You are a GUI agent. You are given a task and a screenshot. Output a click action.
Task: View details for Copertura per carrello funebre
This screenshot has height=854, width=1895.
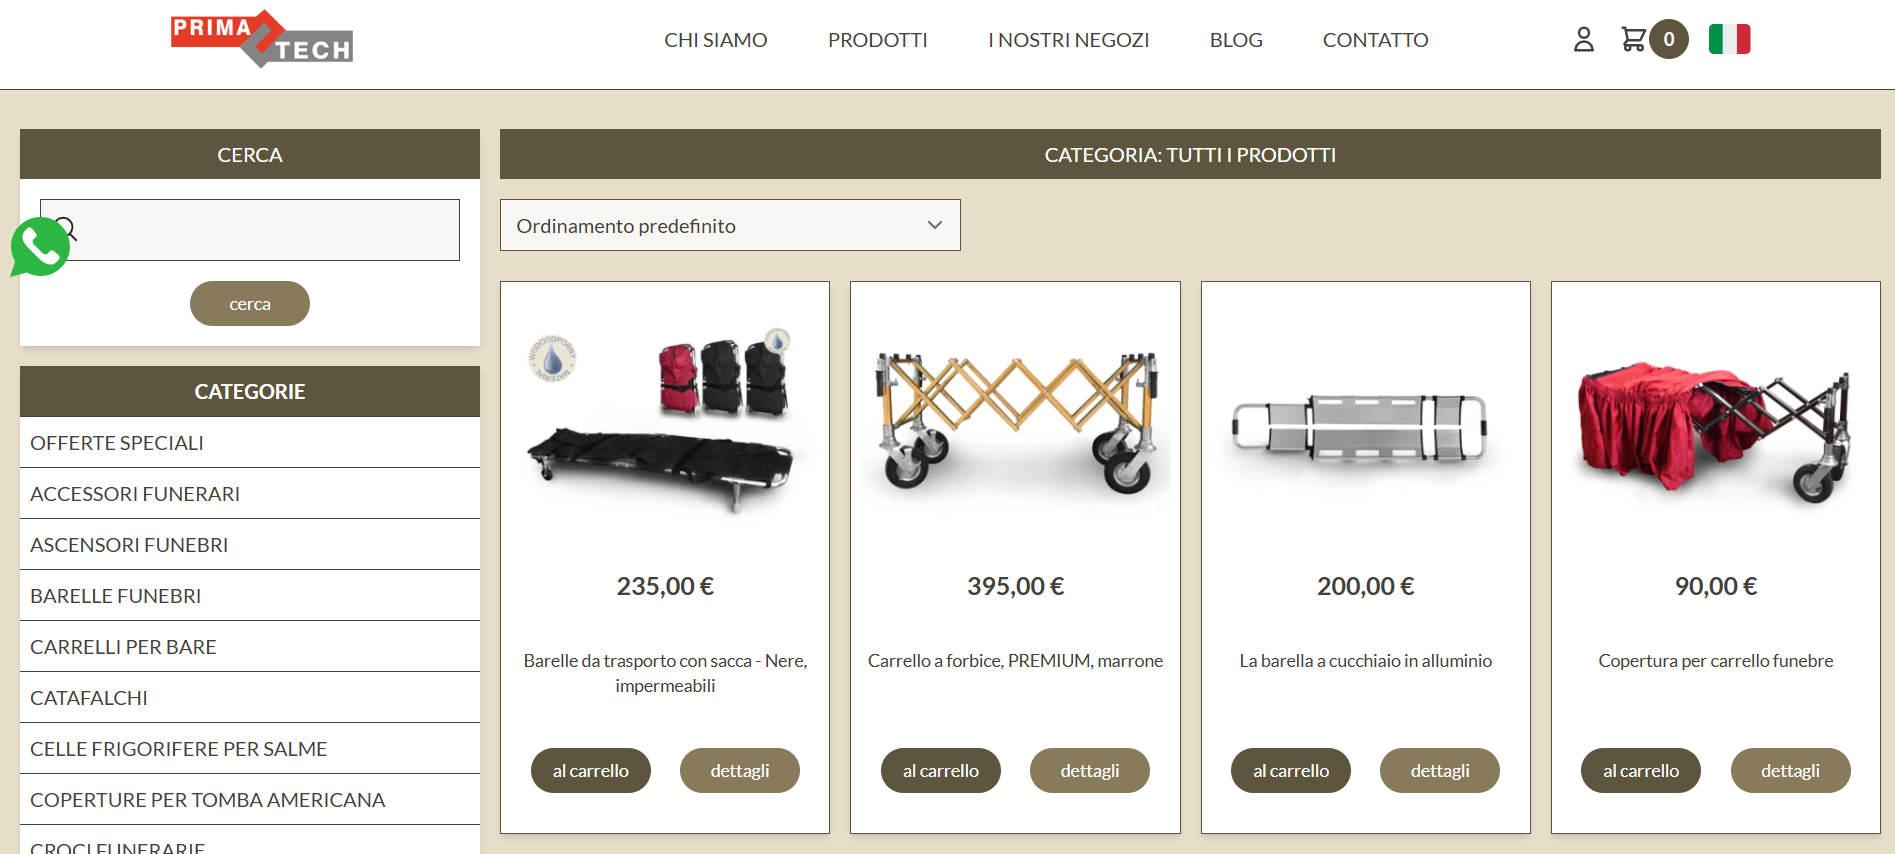1791,771
